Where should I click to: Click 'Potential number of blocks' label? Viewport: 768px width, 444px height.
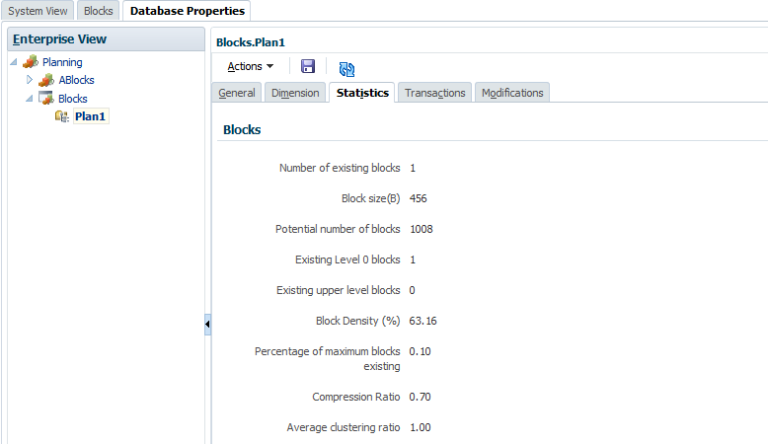click(x=337, y=229)
